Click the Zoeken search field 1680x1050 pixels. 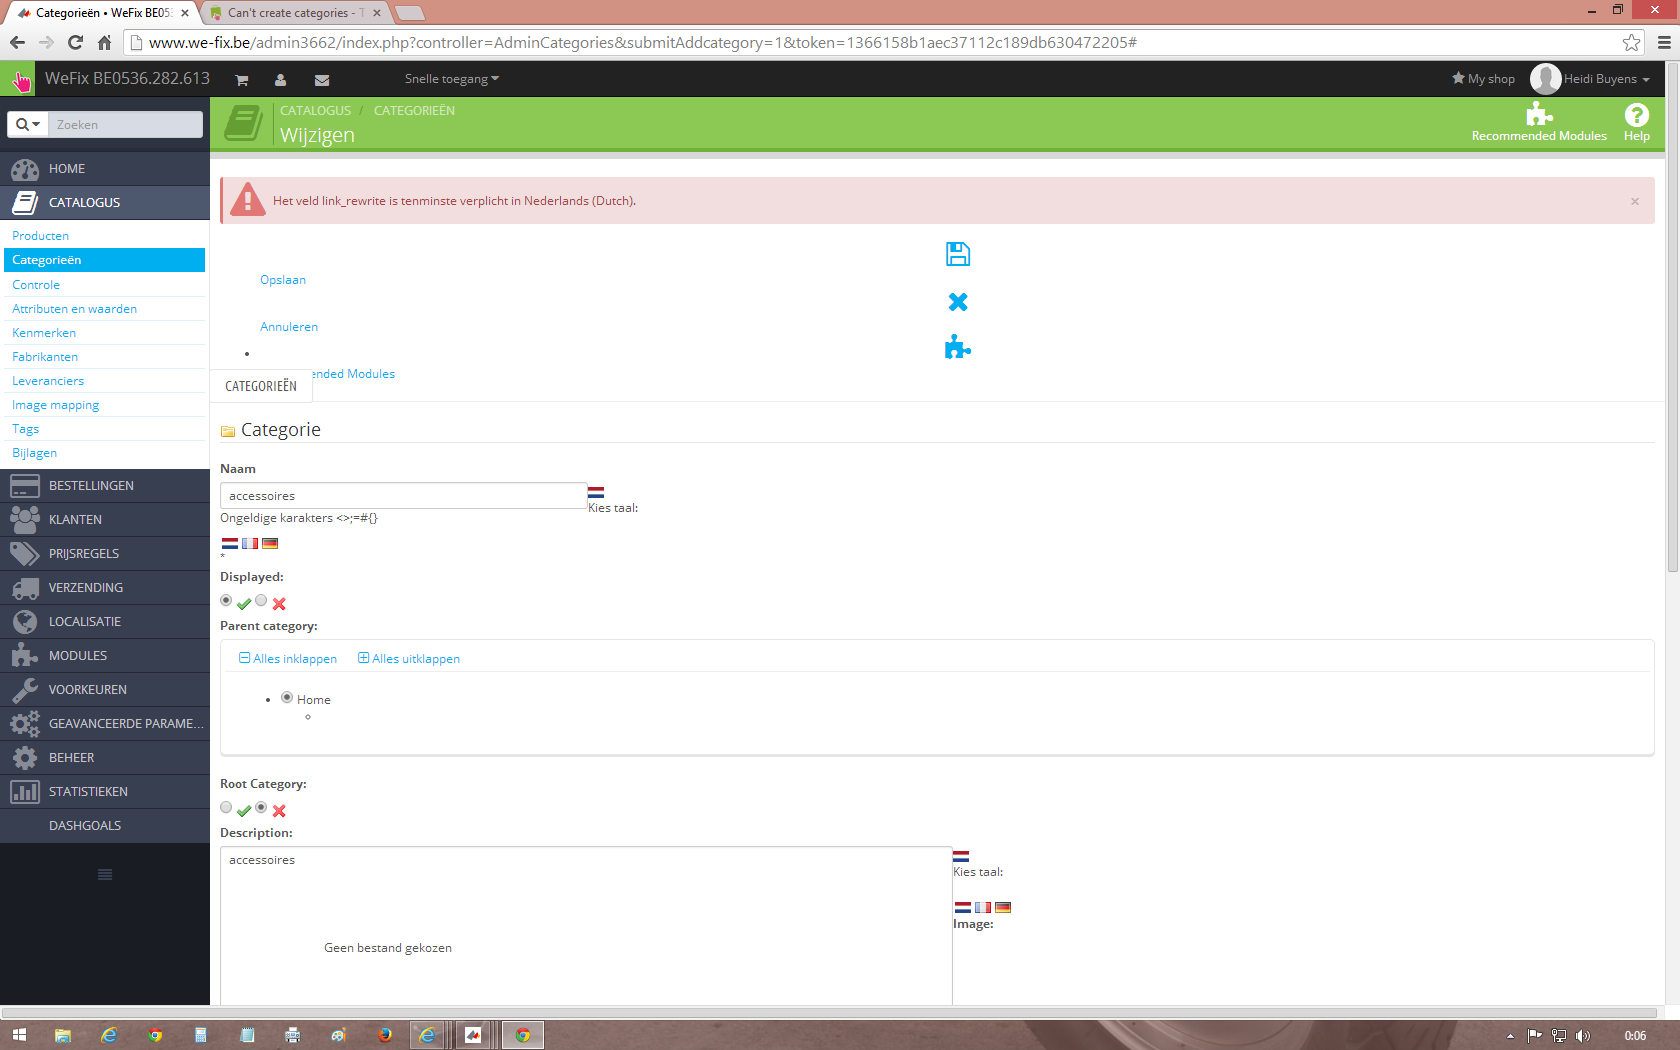[125, 124]
